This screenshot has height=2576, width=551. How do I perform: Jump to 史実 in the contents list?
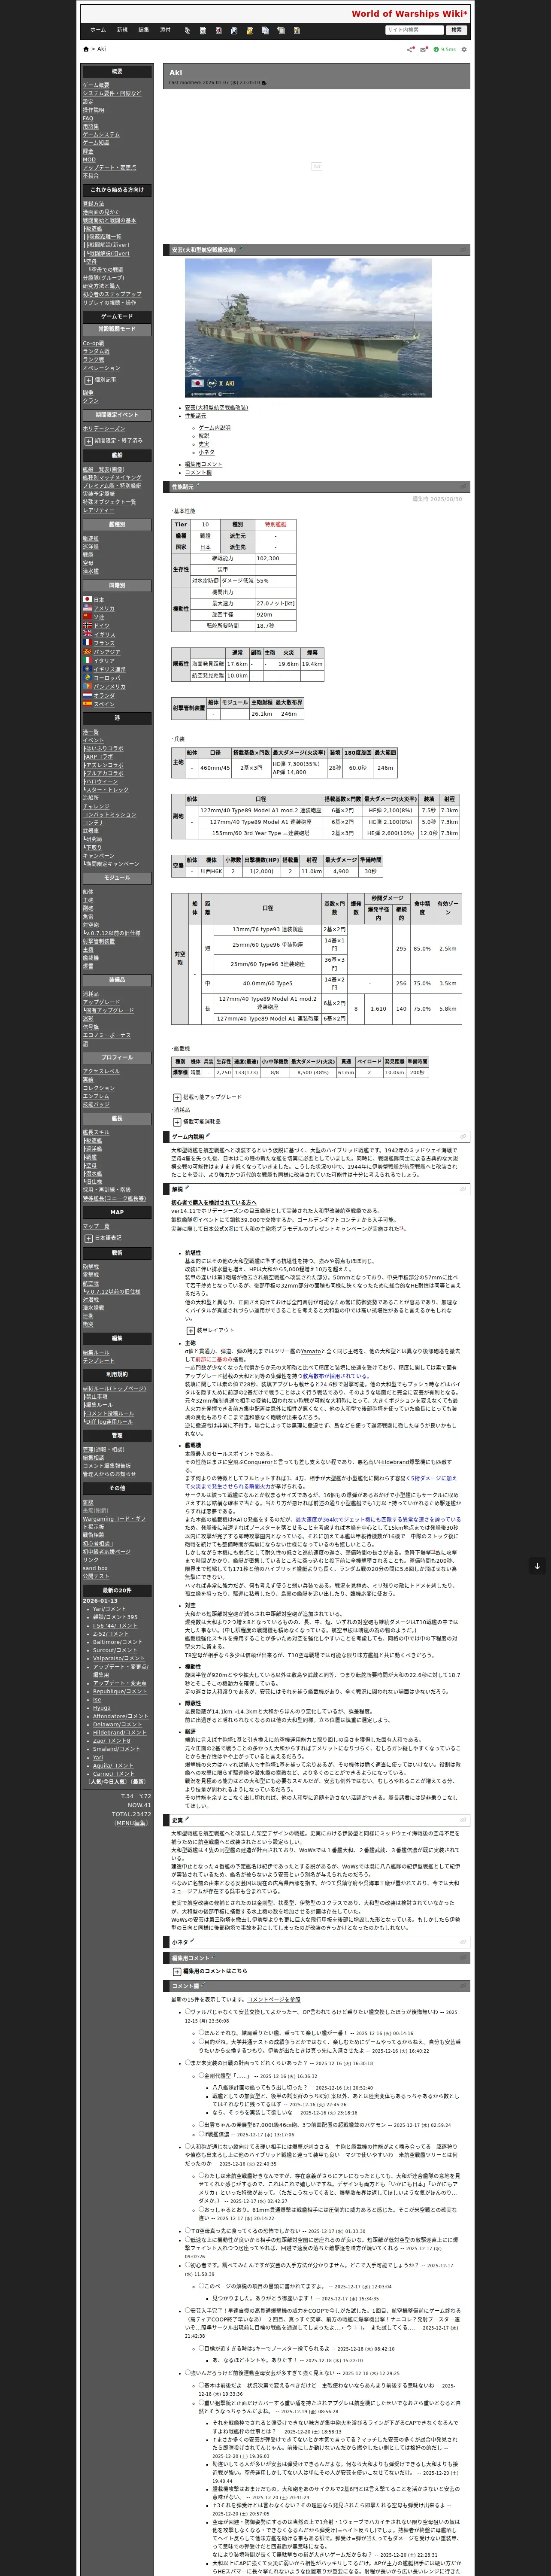click(204, 444)
